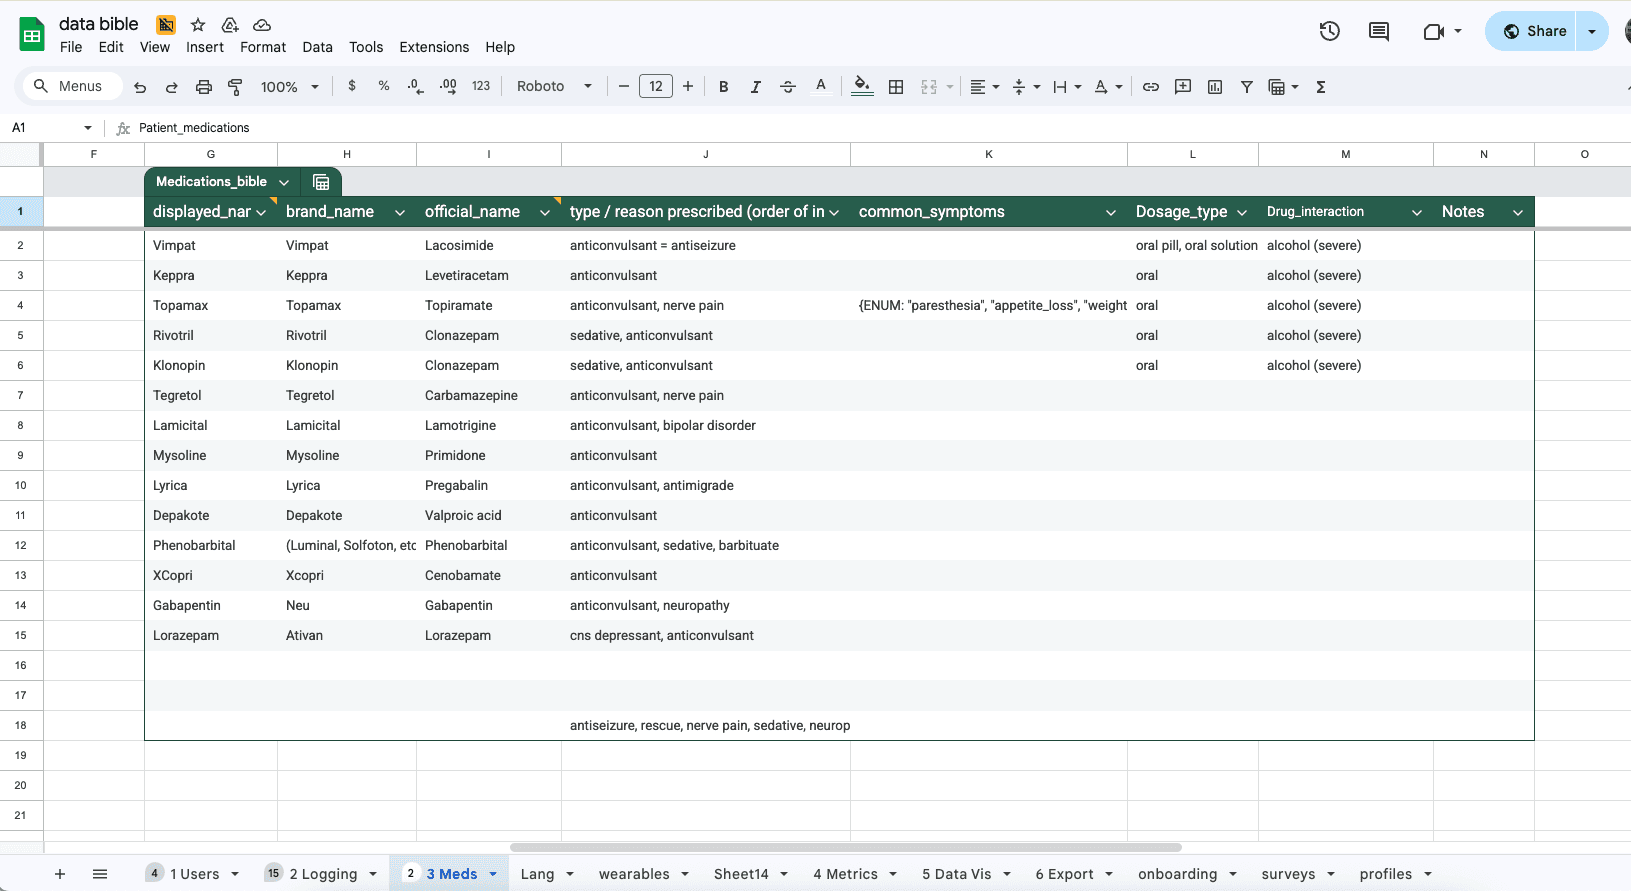1631x891 pixels.
Task: Search the Menus box
Action: (x=72, y=87)
